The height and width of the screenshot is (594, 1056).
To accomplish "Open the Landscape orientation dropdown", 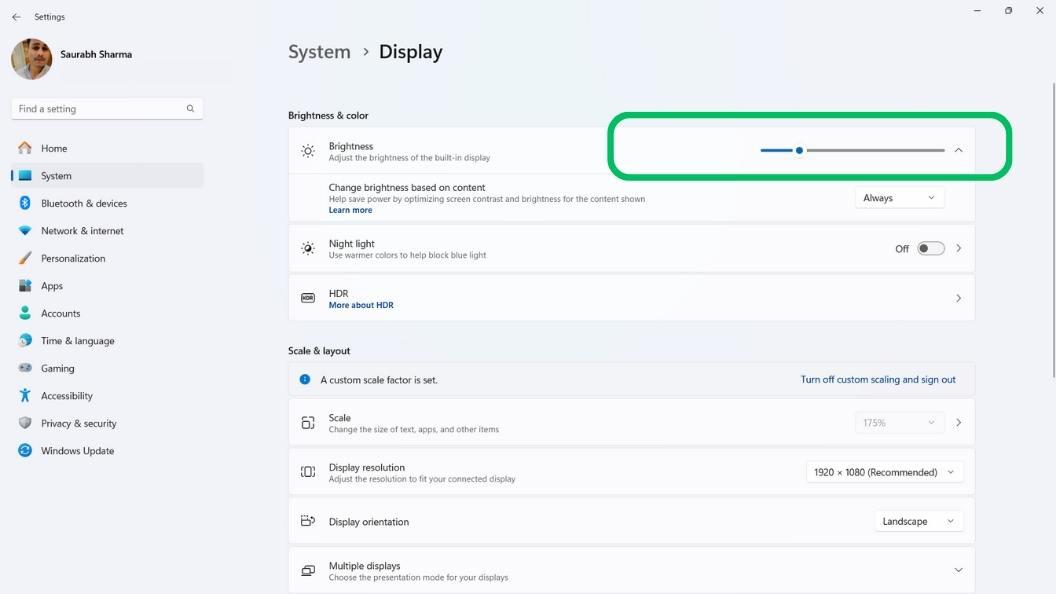I will [917, 520].
